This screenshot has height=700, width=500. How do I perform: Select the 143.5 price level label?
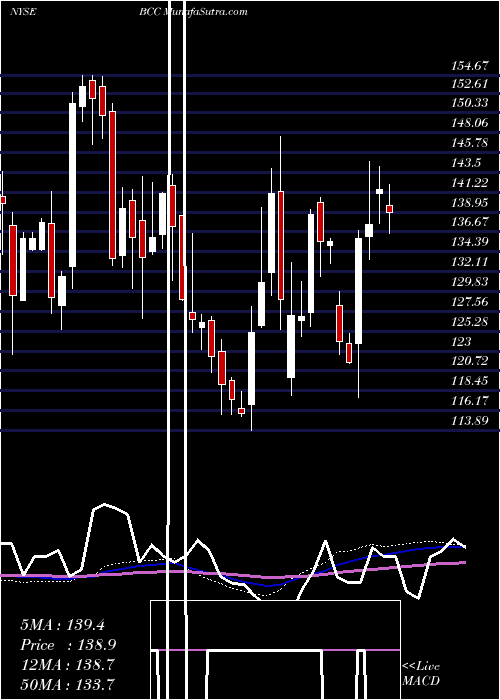pos(466,162)
